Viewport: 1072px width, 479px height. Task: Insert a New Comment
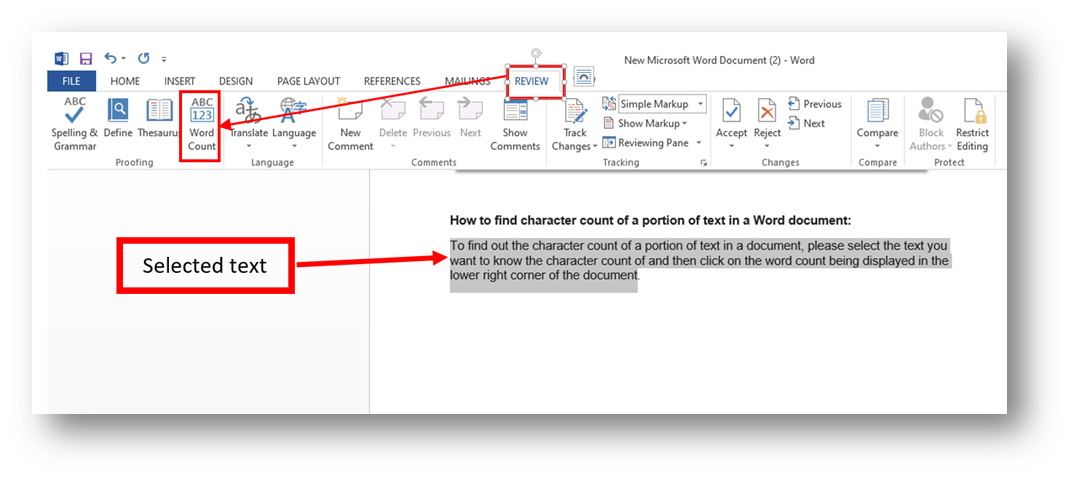point(351,124)
